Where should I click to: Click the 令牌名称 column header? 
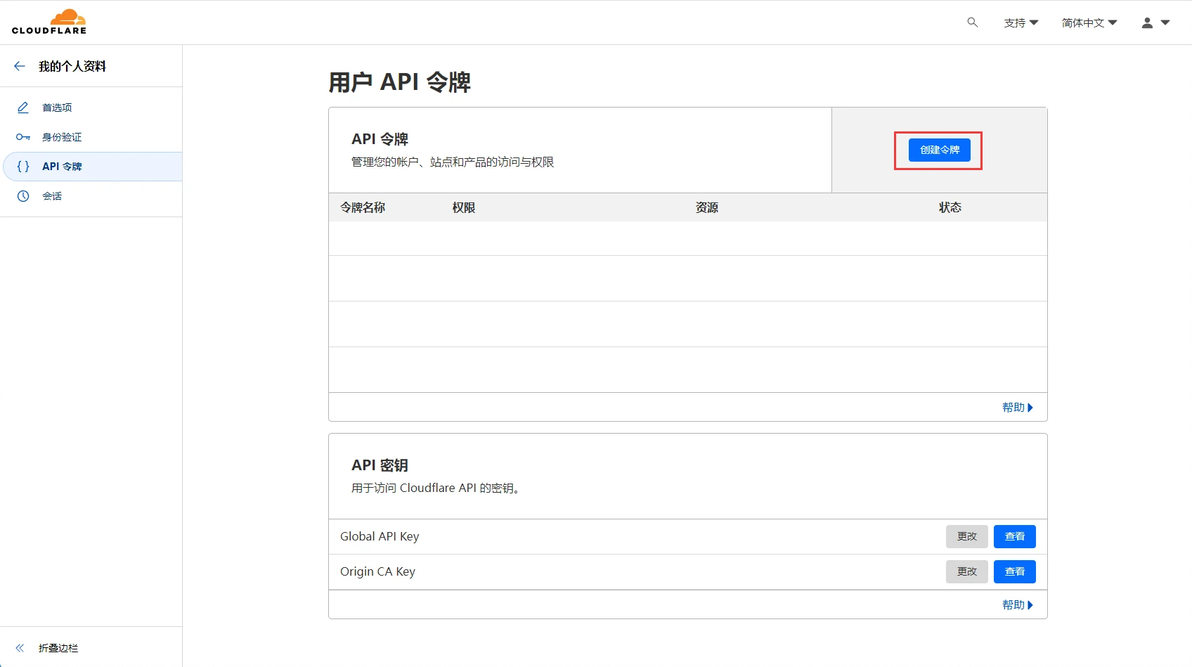pyautogui.click(x=363, y=208)
